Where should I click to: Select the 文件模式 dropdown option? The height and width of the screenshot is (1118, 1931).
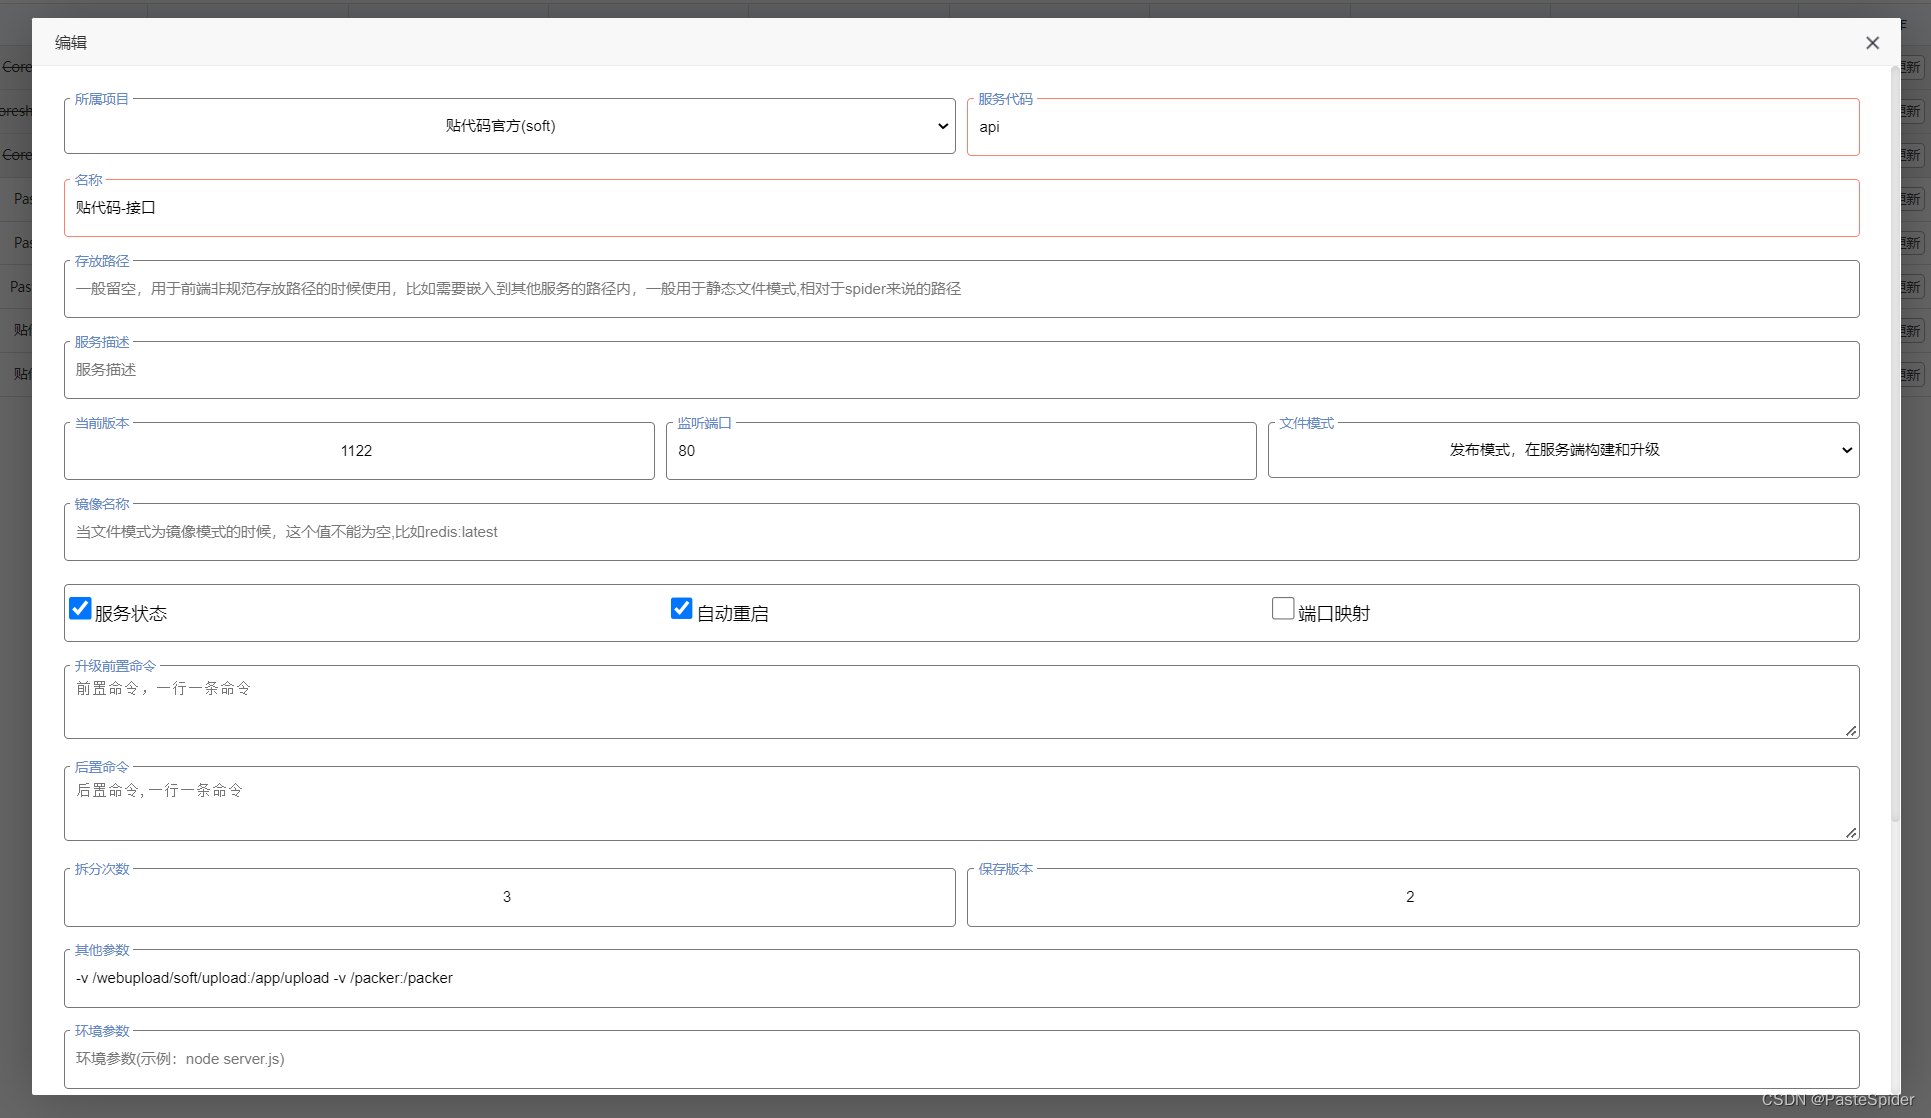pyautogui.click(x=1564, y=450)
